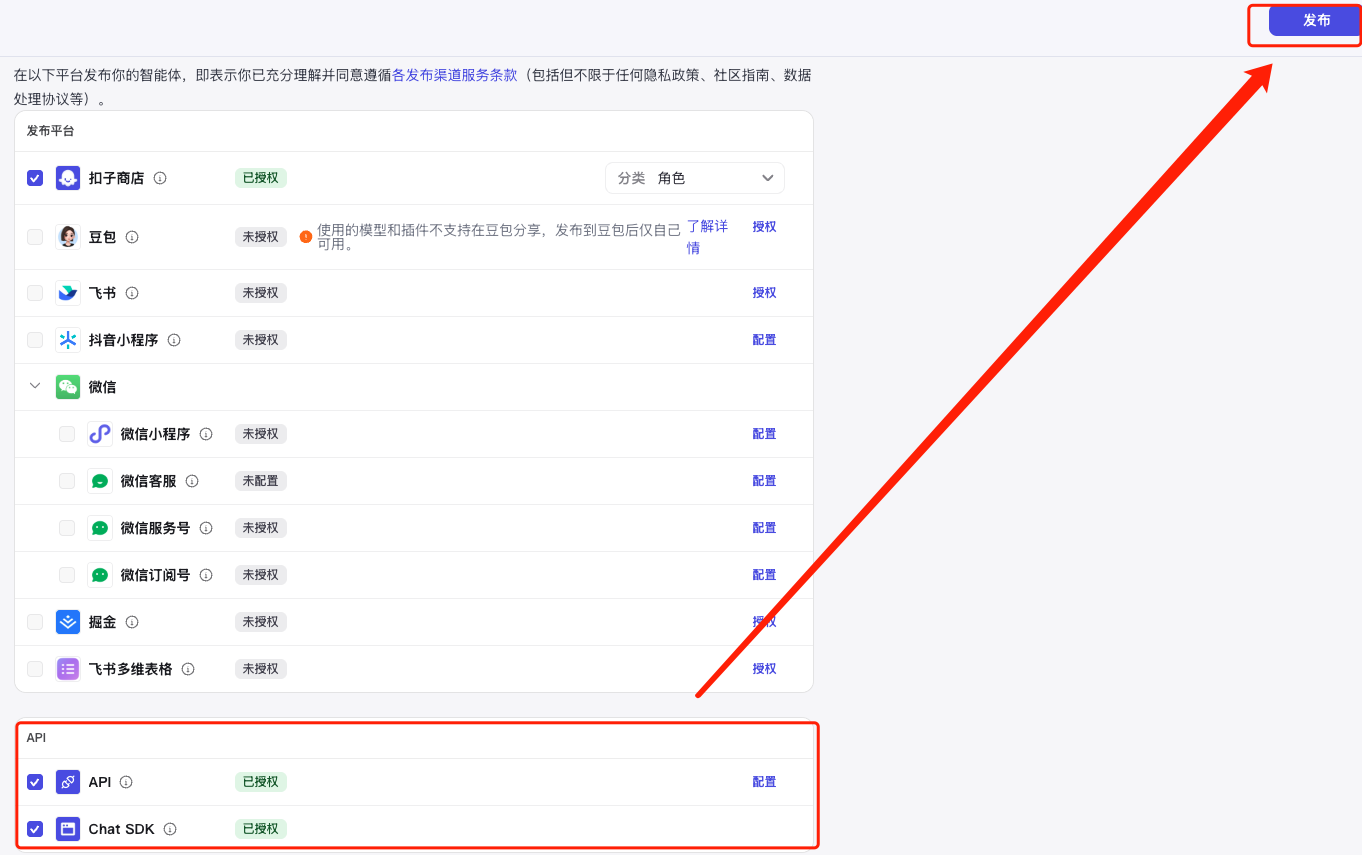Uncheck the API checkbox
Screen dimensions: 1362x855
pyautogui.click(x=35, y=782)
